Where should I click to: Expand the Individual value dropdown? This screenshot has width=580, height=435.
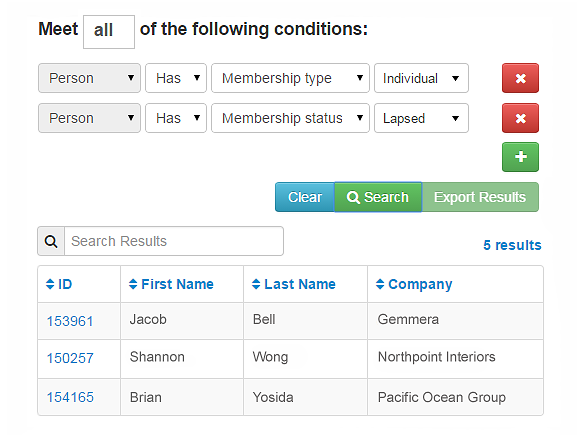(x=421, y=78)
